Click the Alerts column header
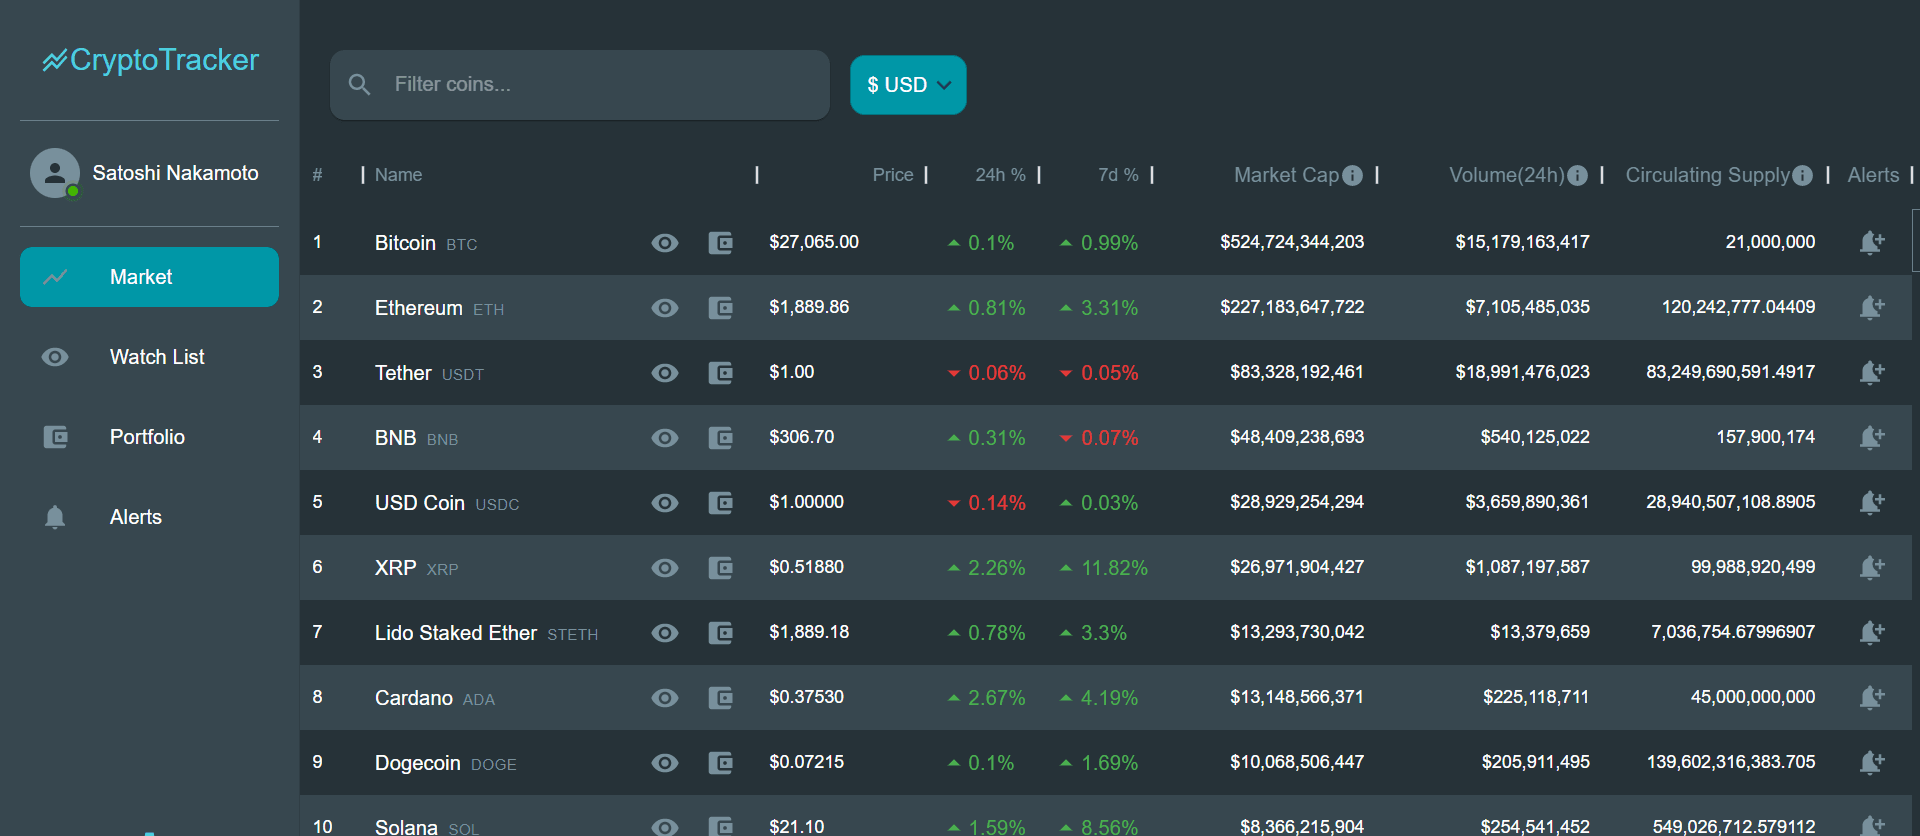Screen dimensions: 1920x836 click(1873, 175)
